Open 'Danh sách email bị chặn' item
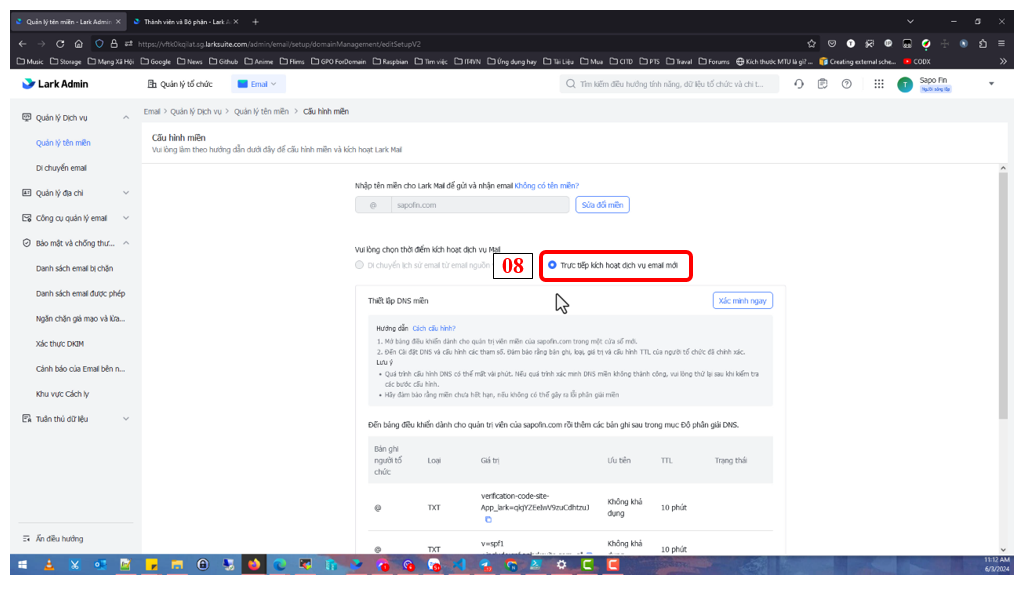The width and height of the screenshot is (1026, 589). 74,268
